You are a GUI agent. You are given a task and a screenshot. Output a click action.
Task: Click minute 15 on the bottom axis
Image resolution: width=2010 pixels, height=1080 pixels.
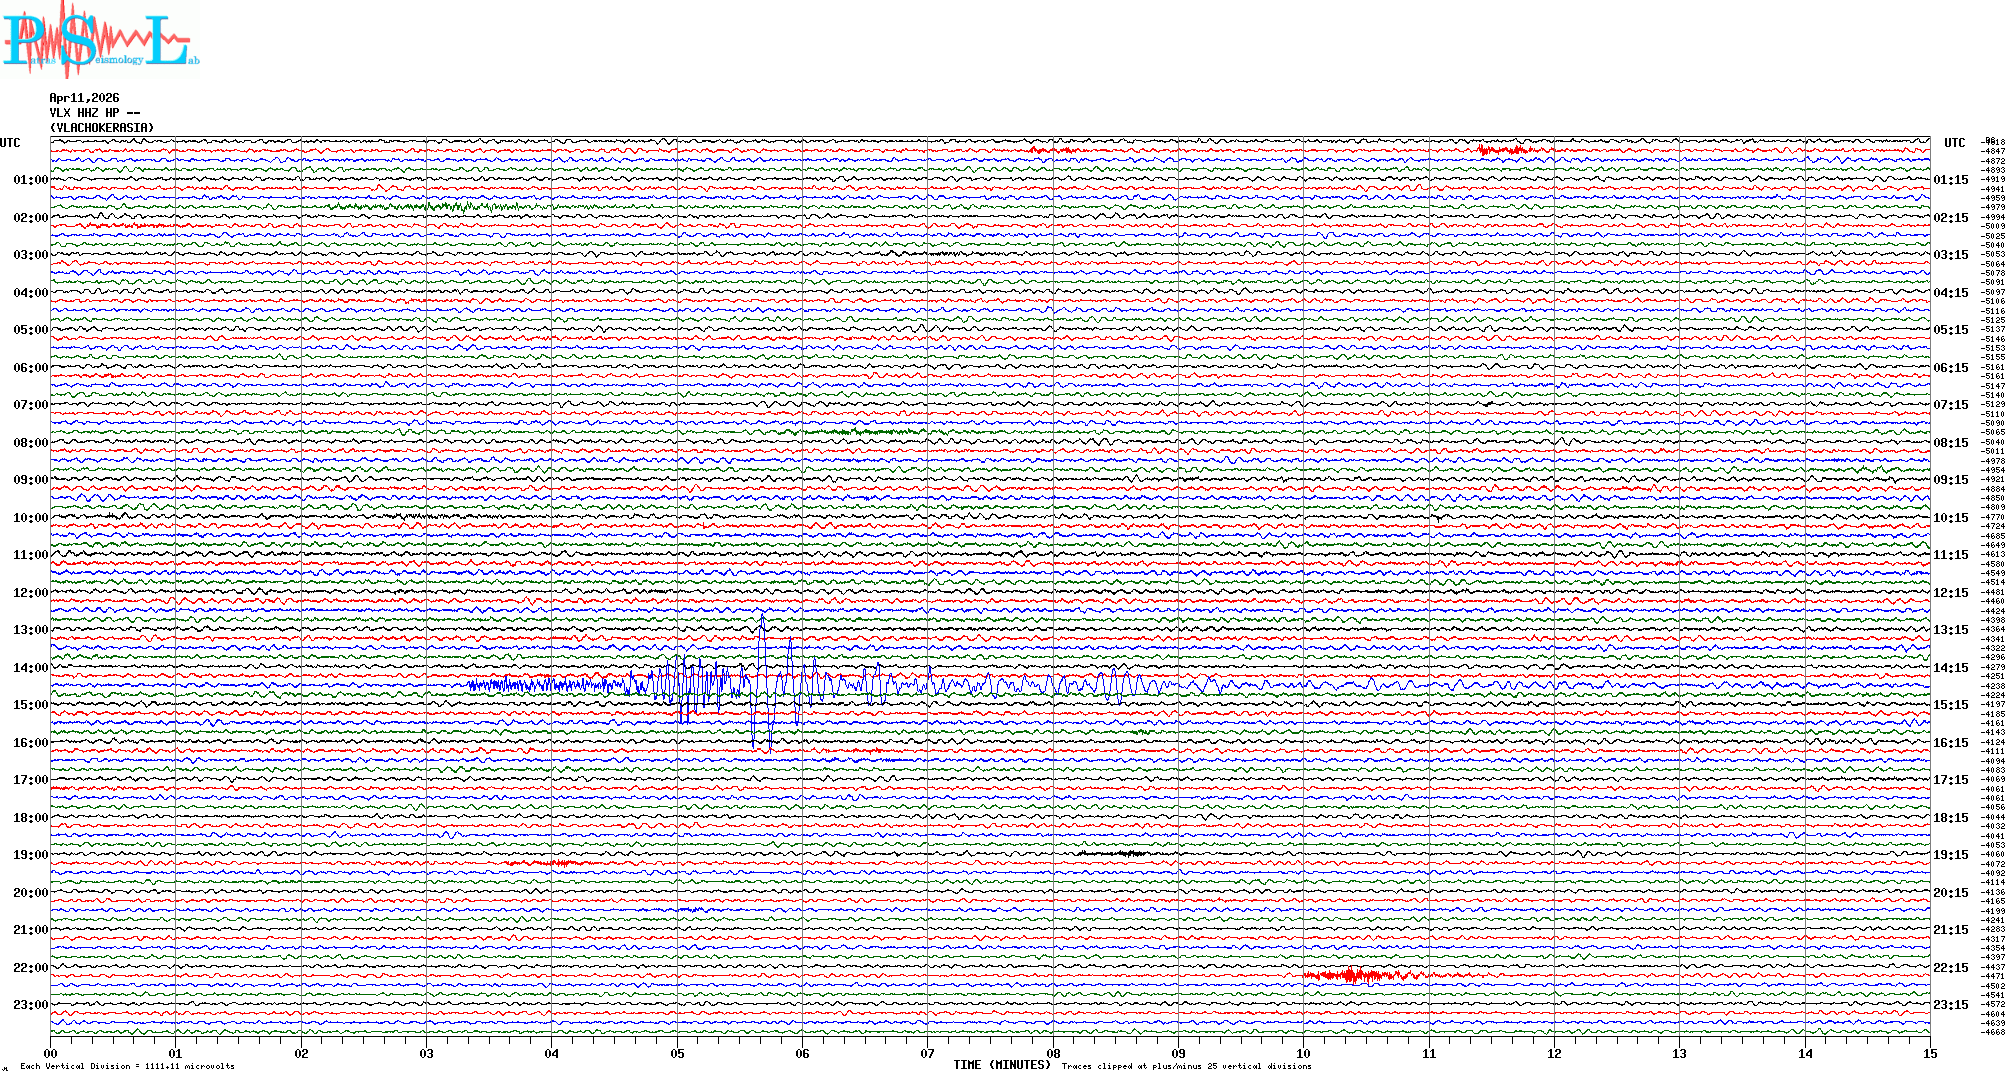(1929, 1053)
